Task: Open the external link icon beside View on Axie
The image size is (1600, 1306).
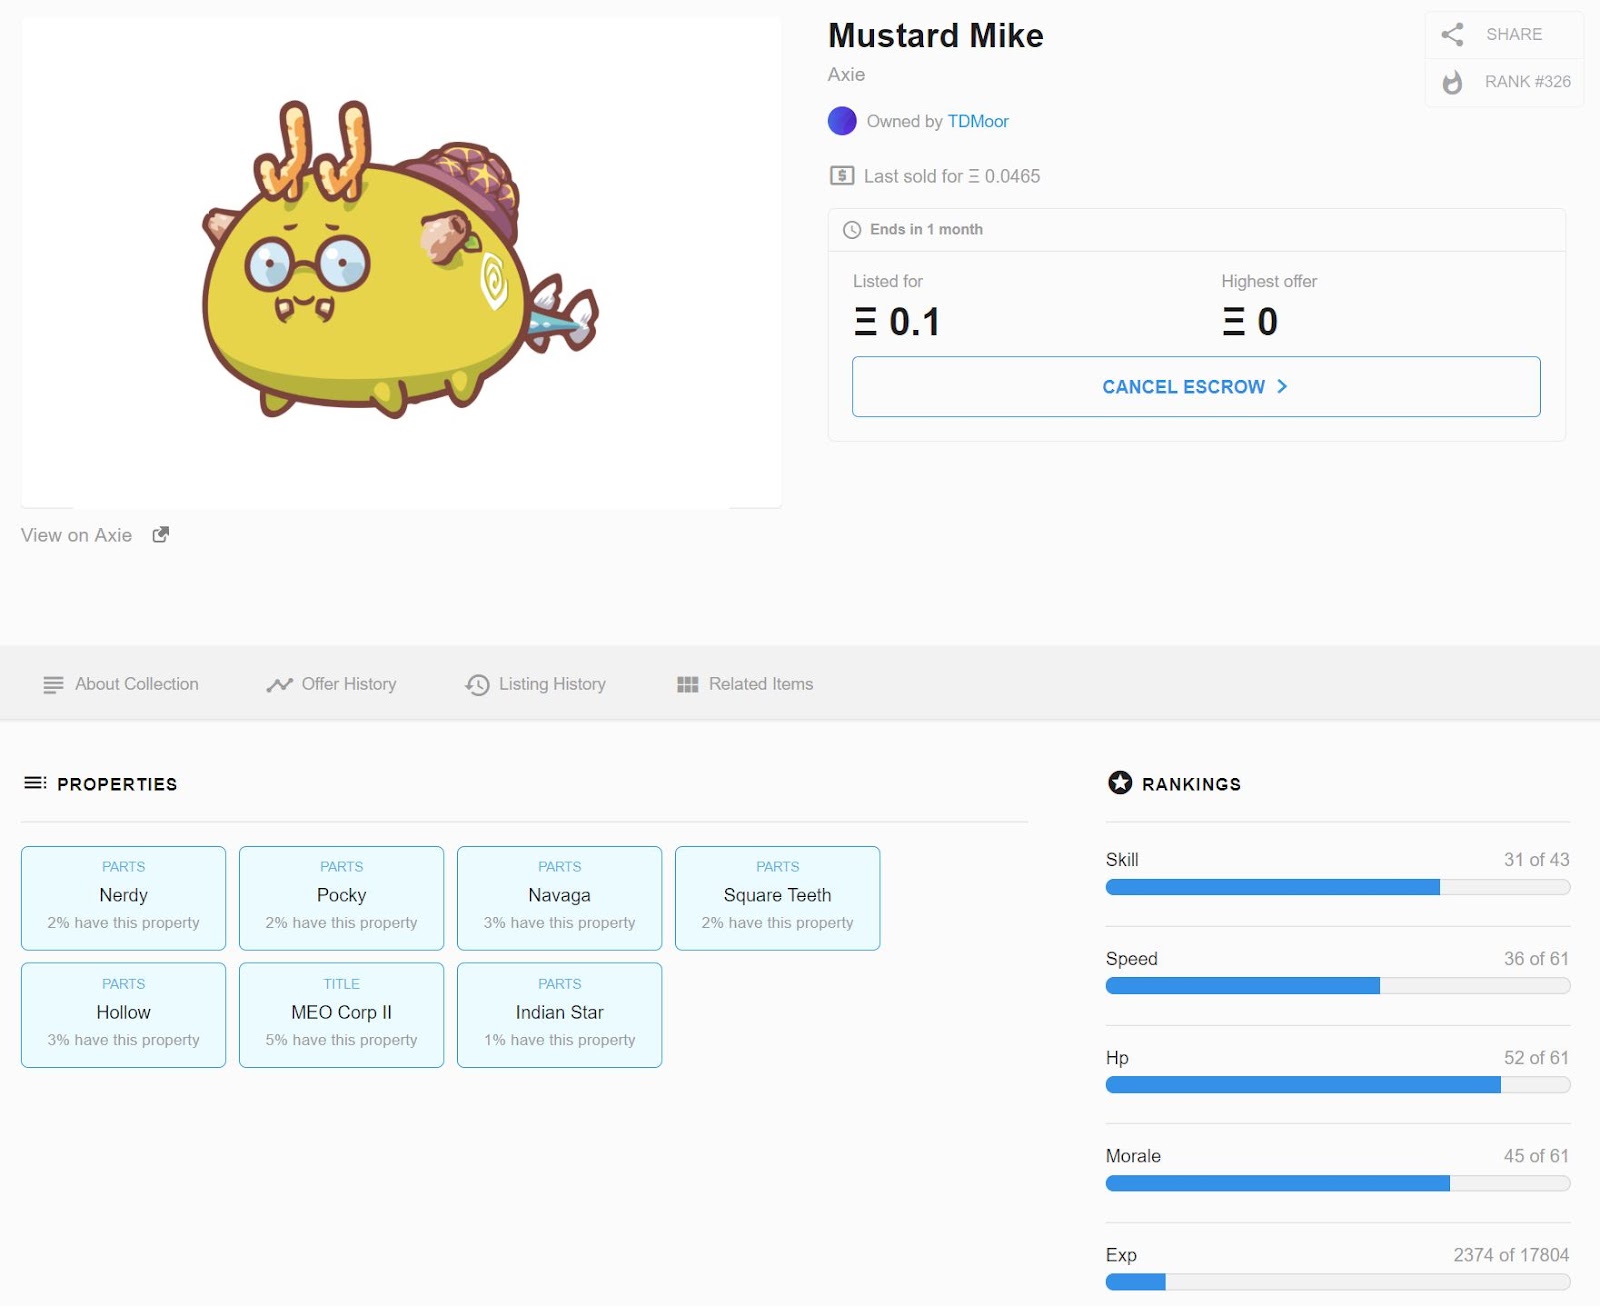Action: click(x=160, y=535)
